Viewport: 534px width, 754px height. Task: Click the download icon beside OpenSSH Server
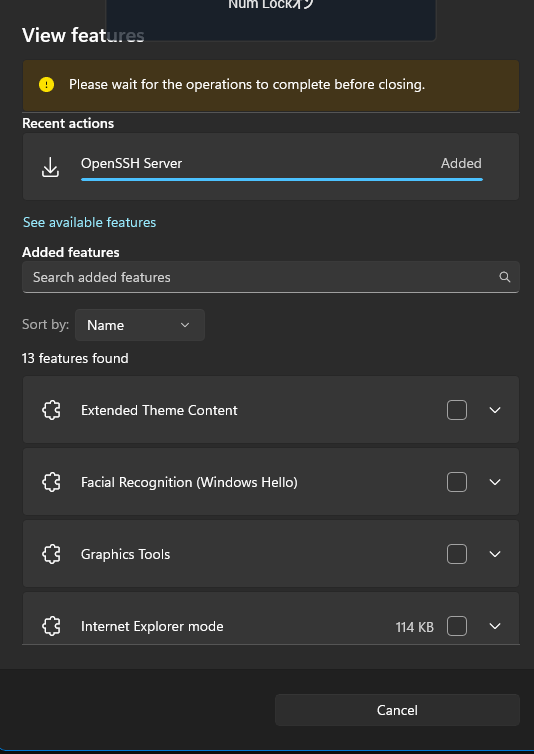51,168
